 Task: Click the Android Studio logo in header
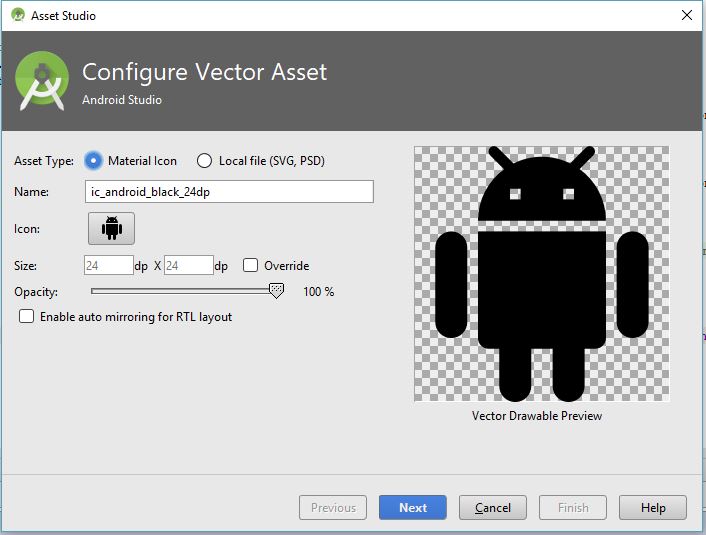click(x=42, y=81)
